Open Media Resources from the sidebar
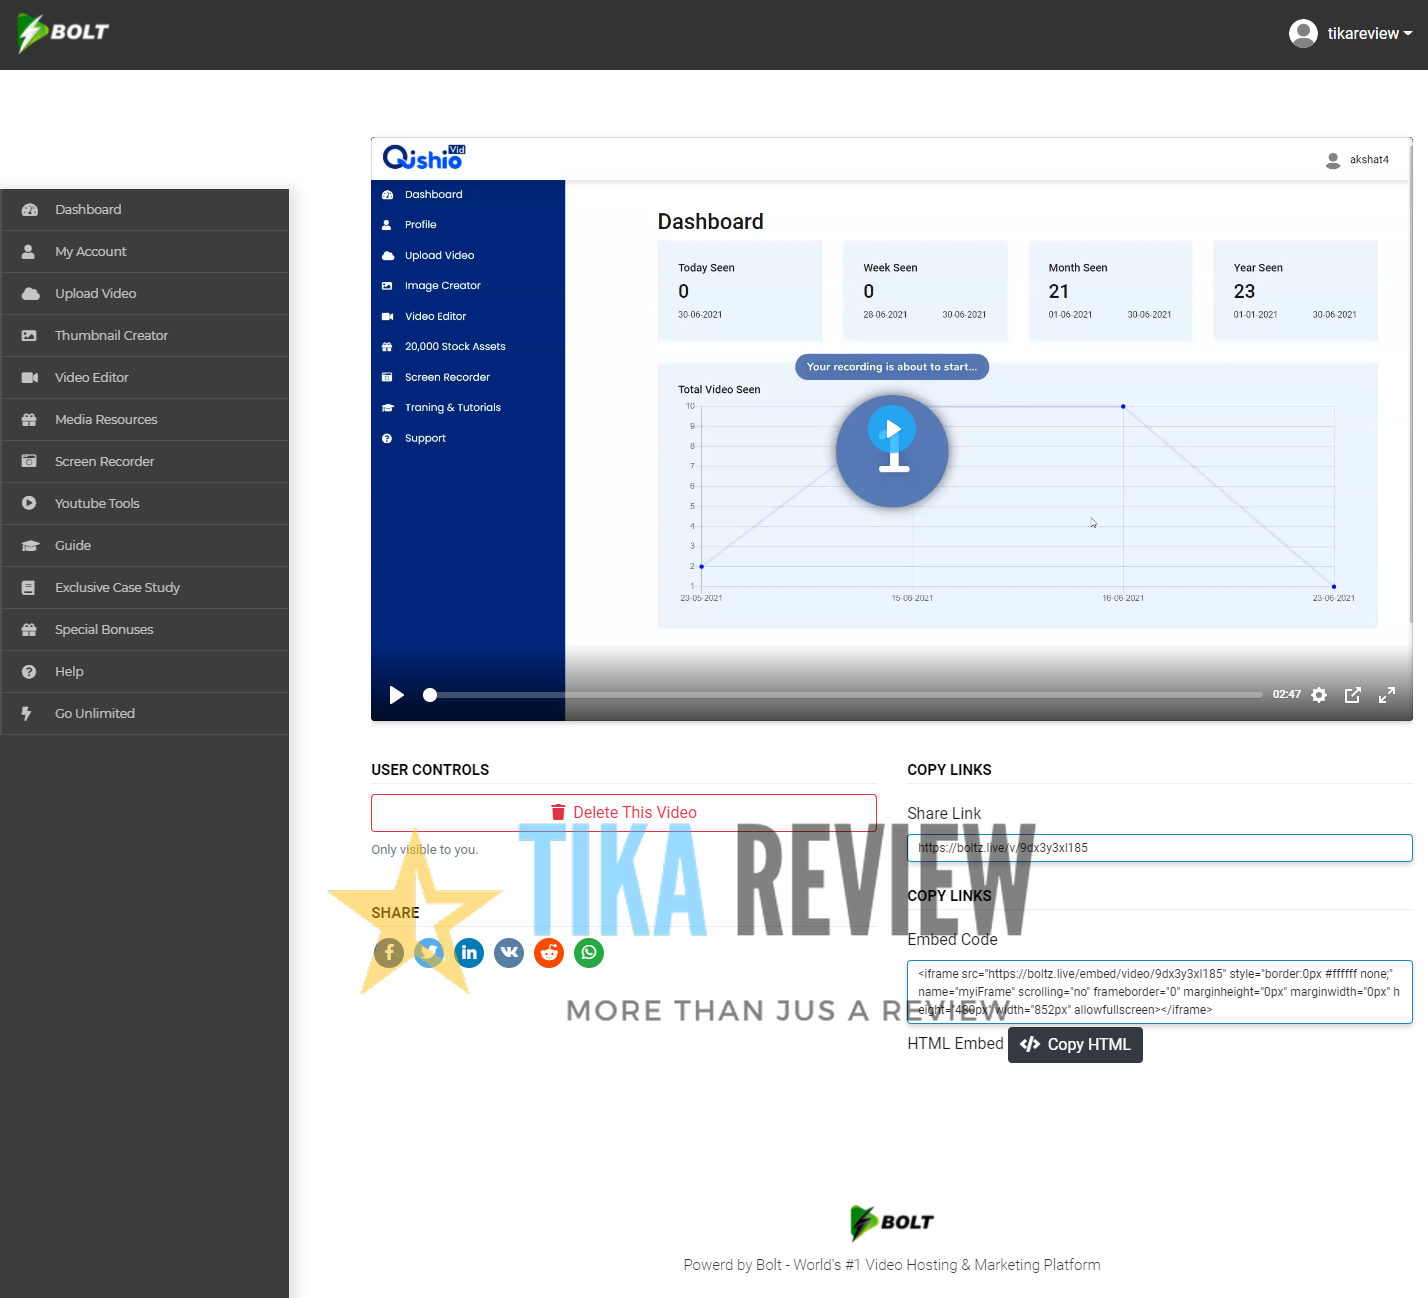The height and width of the screenshot is (1298, 1428). 106,419
